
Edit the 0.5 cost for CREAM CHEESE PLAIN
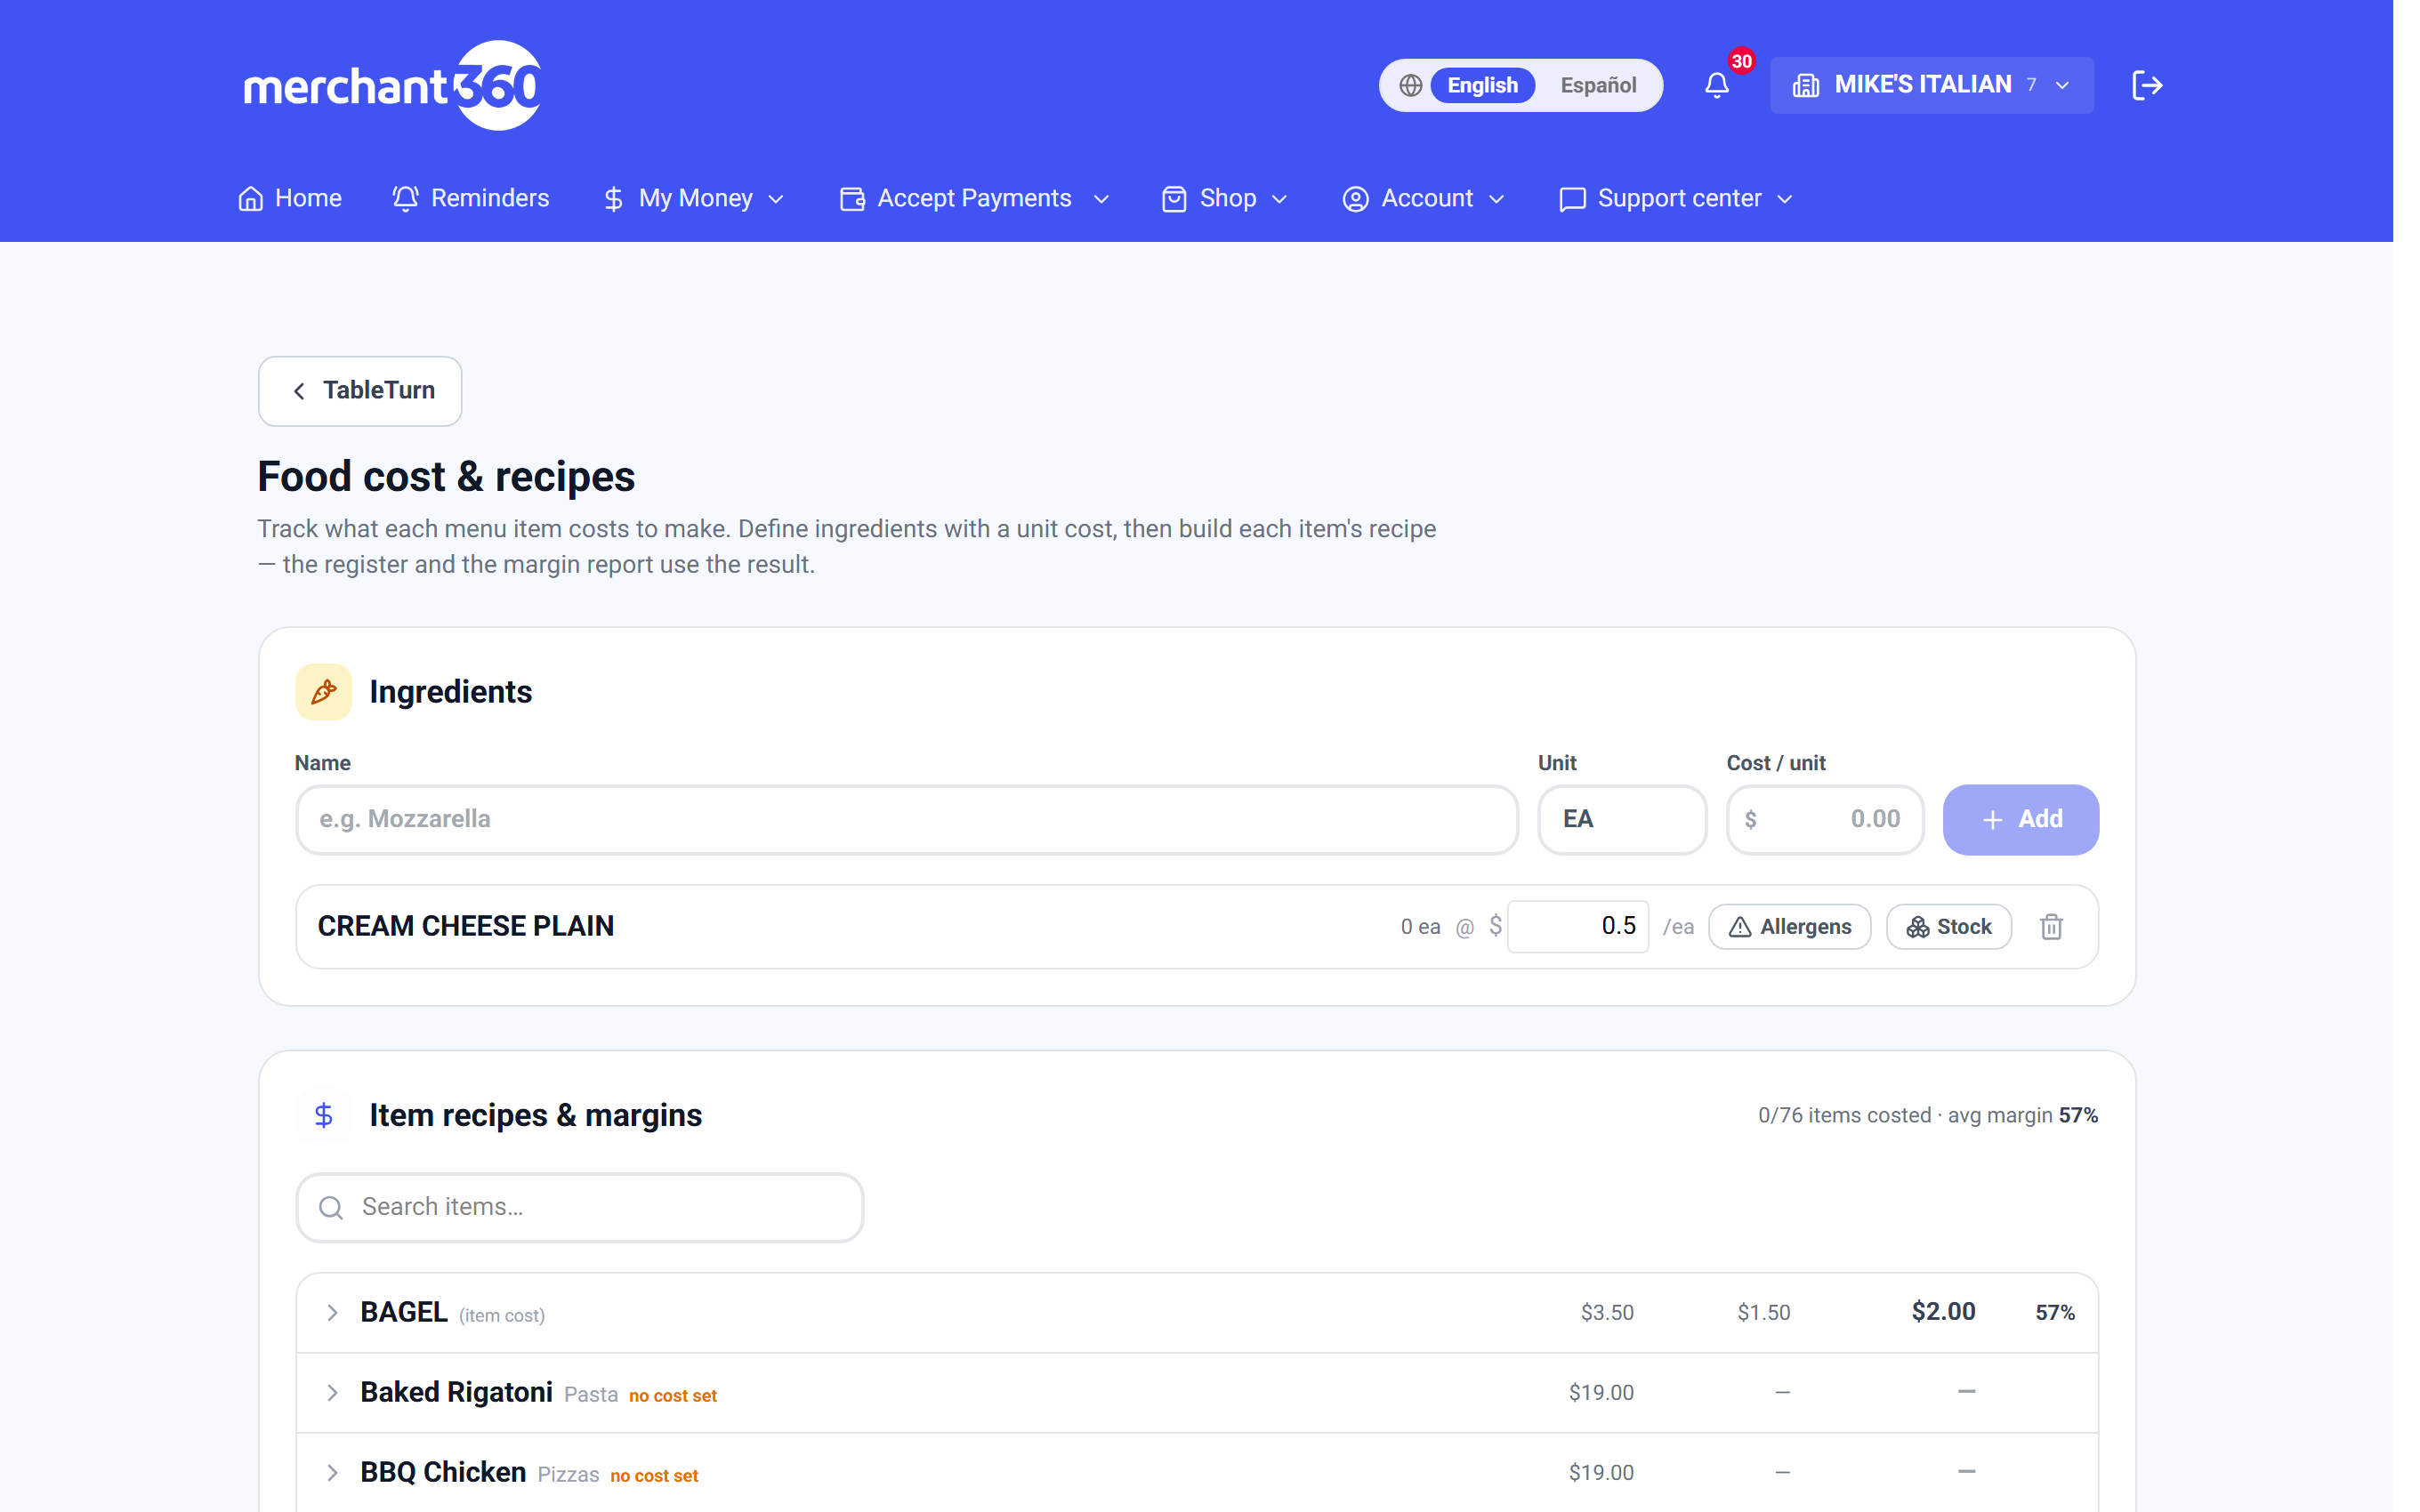click(1577, 926)
